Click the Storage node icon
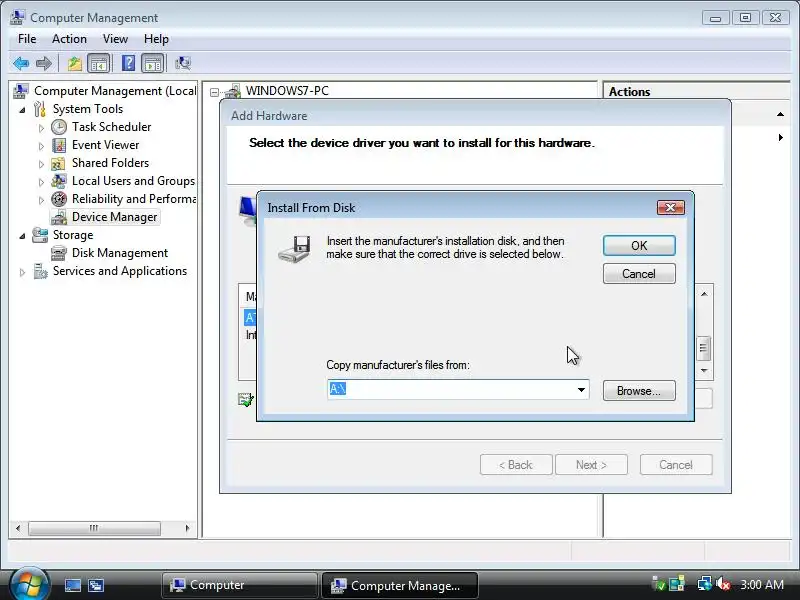 40,235
